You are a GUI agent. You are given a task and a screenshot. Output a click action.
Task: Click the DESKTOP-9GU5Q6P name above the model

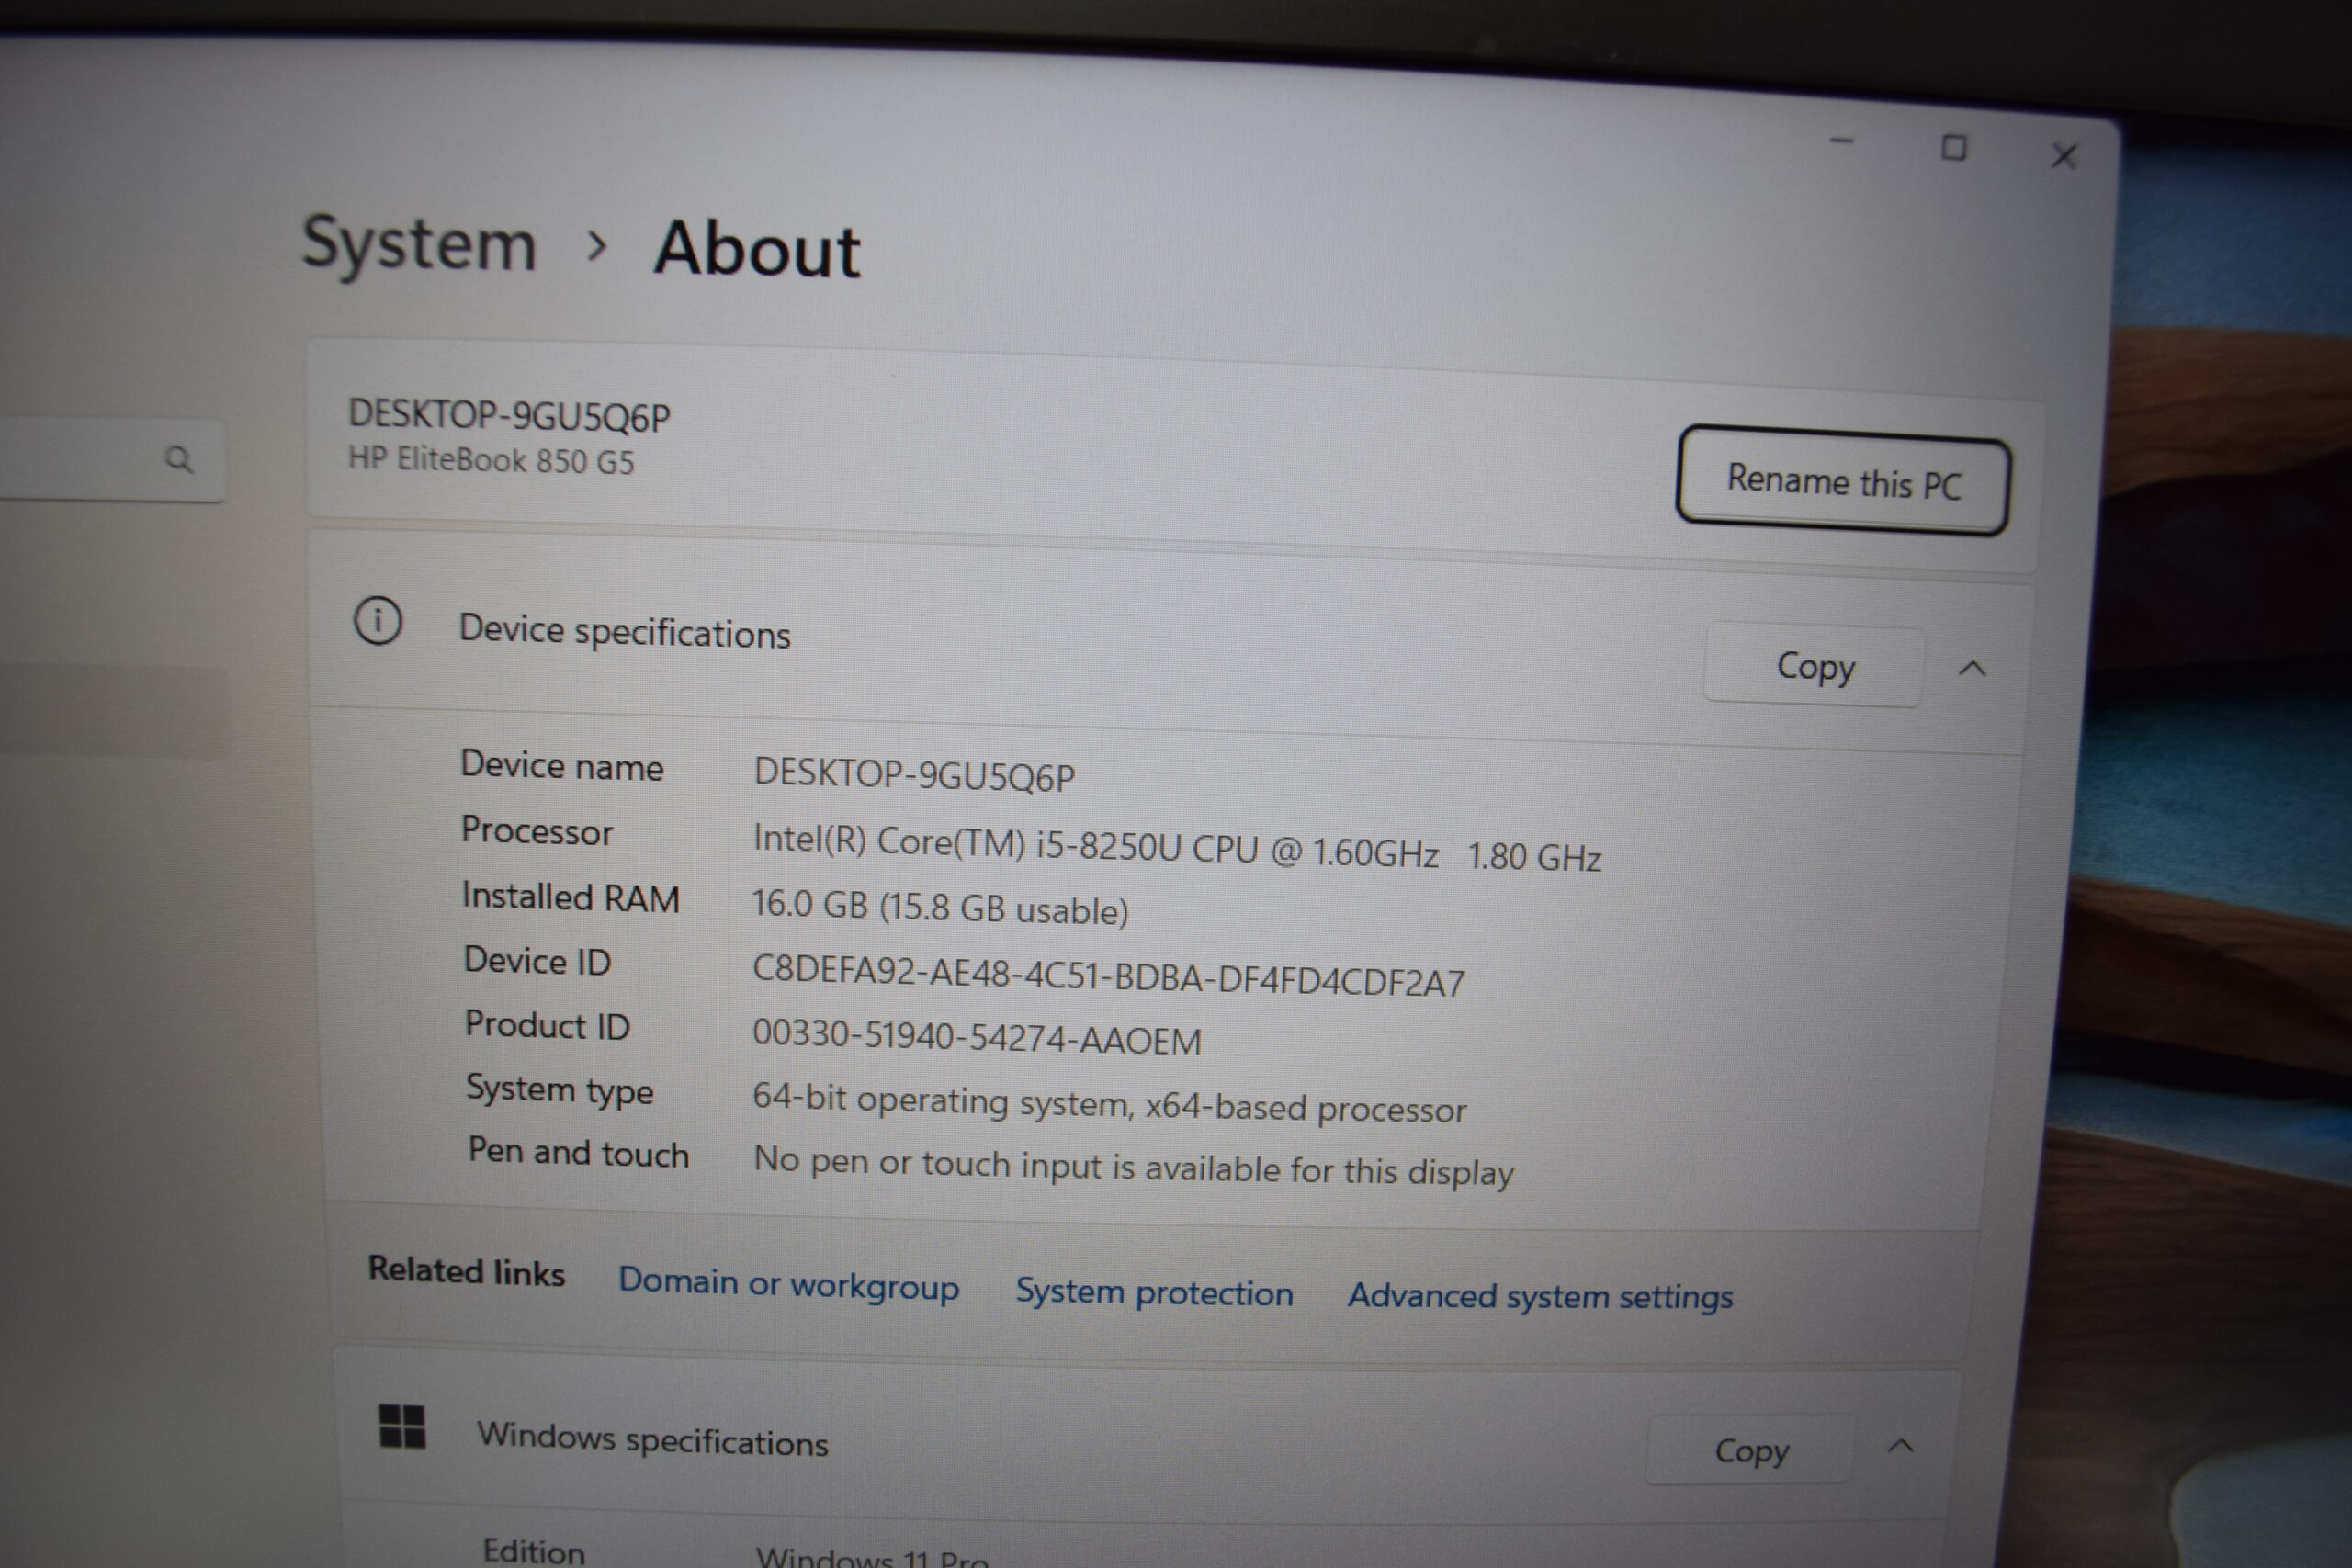click(x=509, y=415)
